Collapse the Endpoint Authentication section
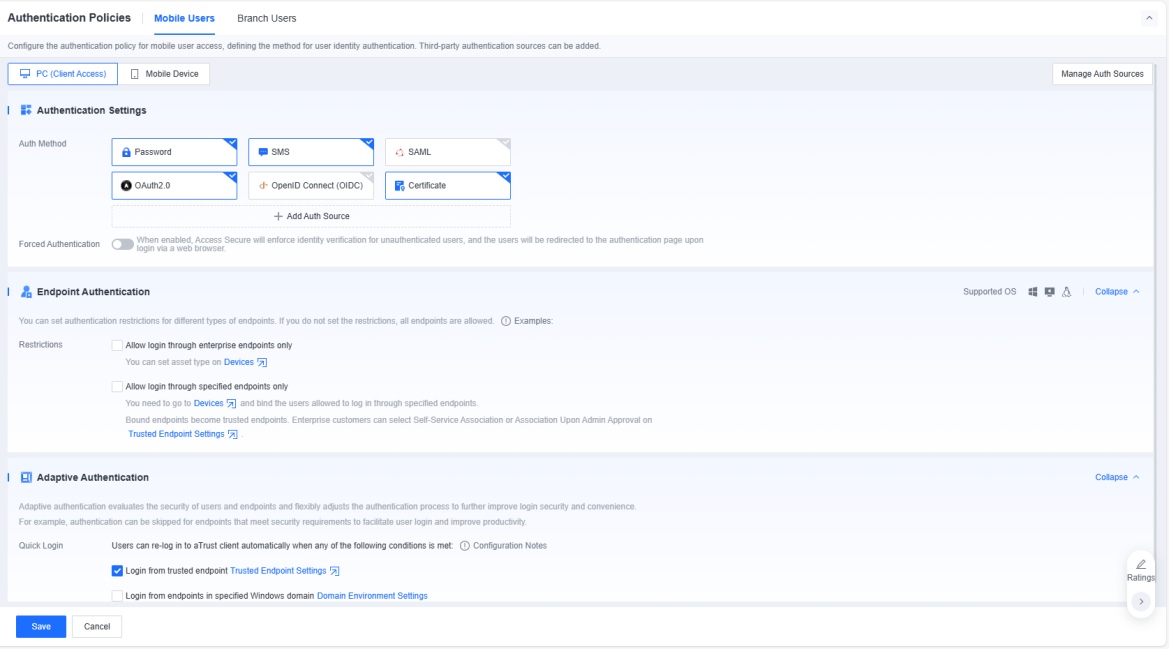1169x649 pixels. coord(1117,292)
